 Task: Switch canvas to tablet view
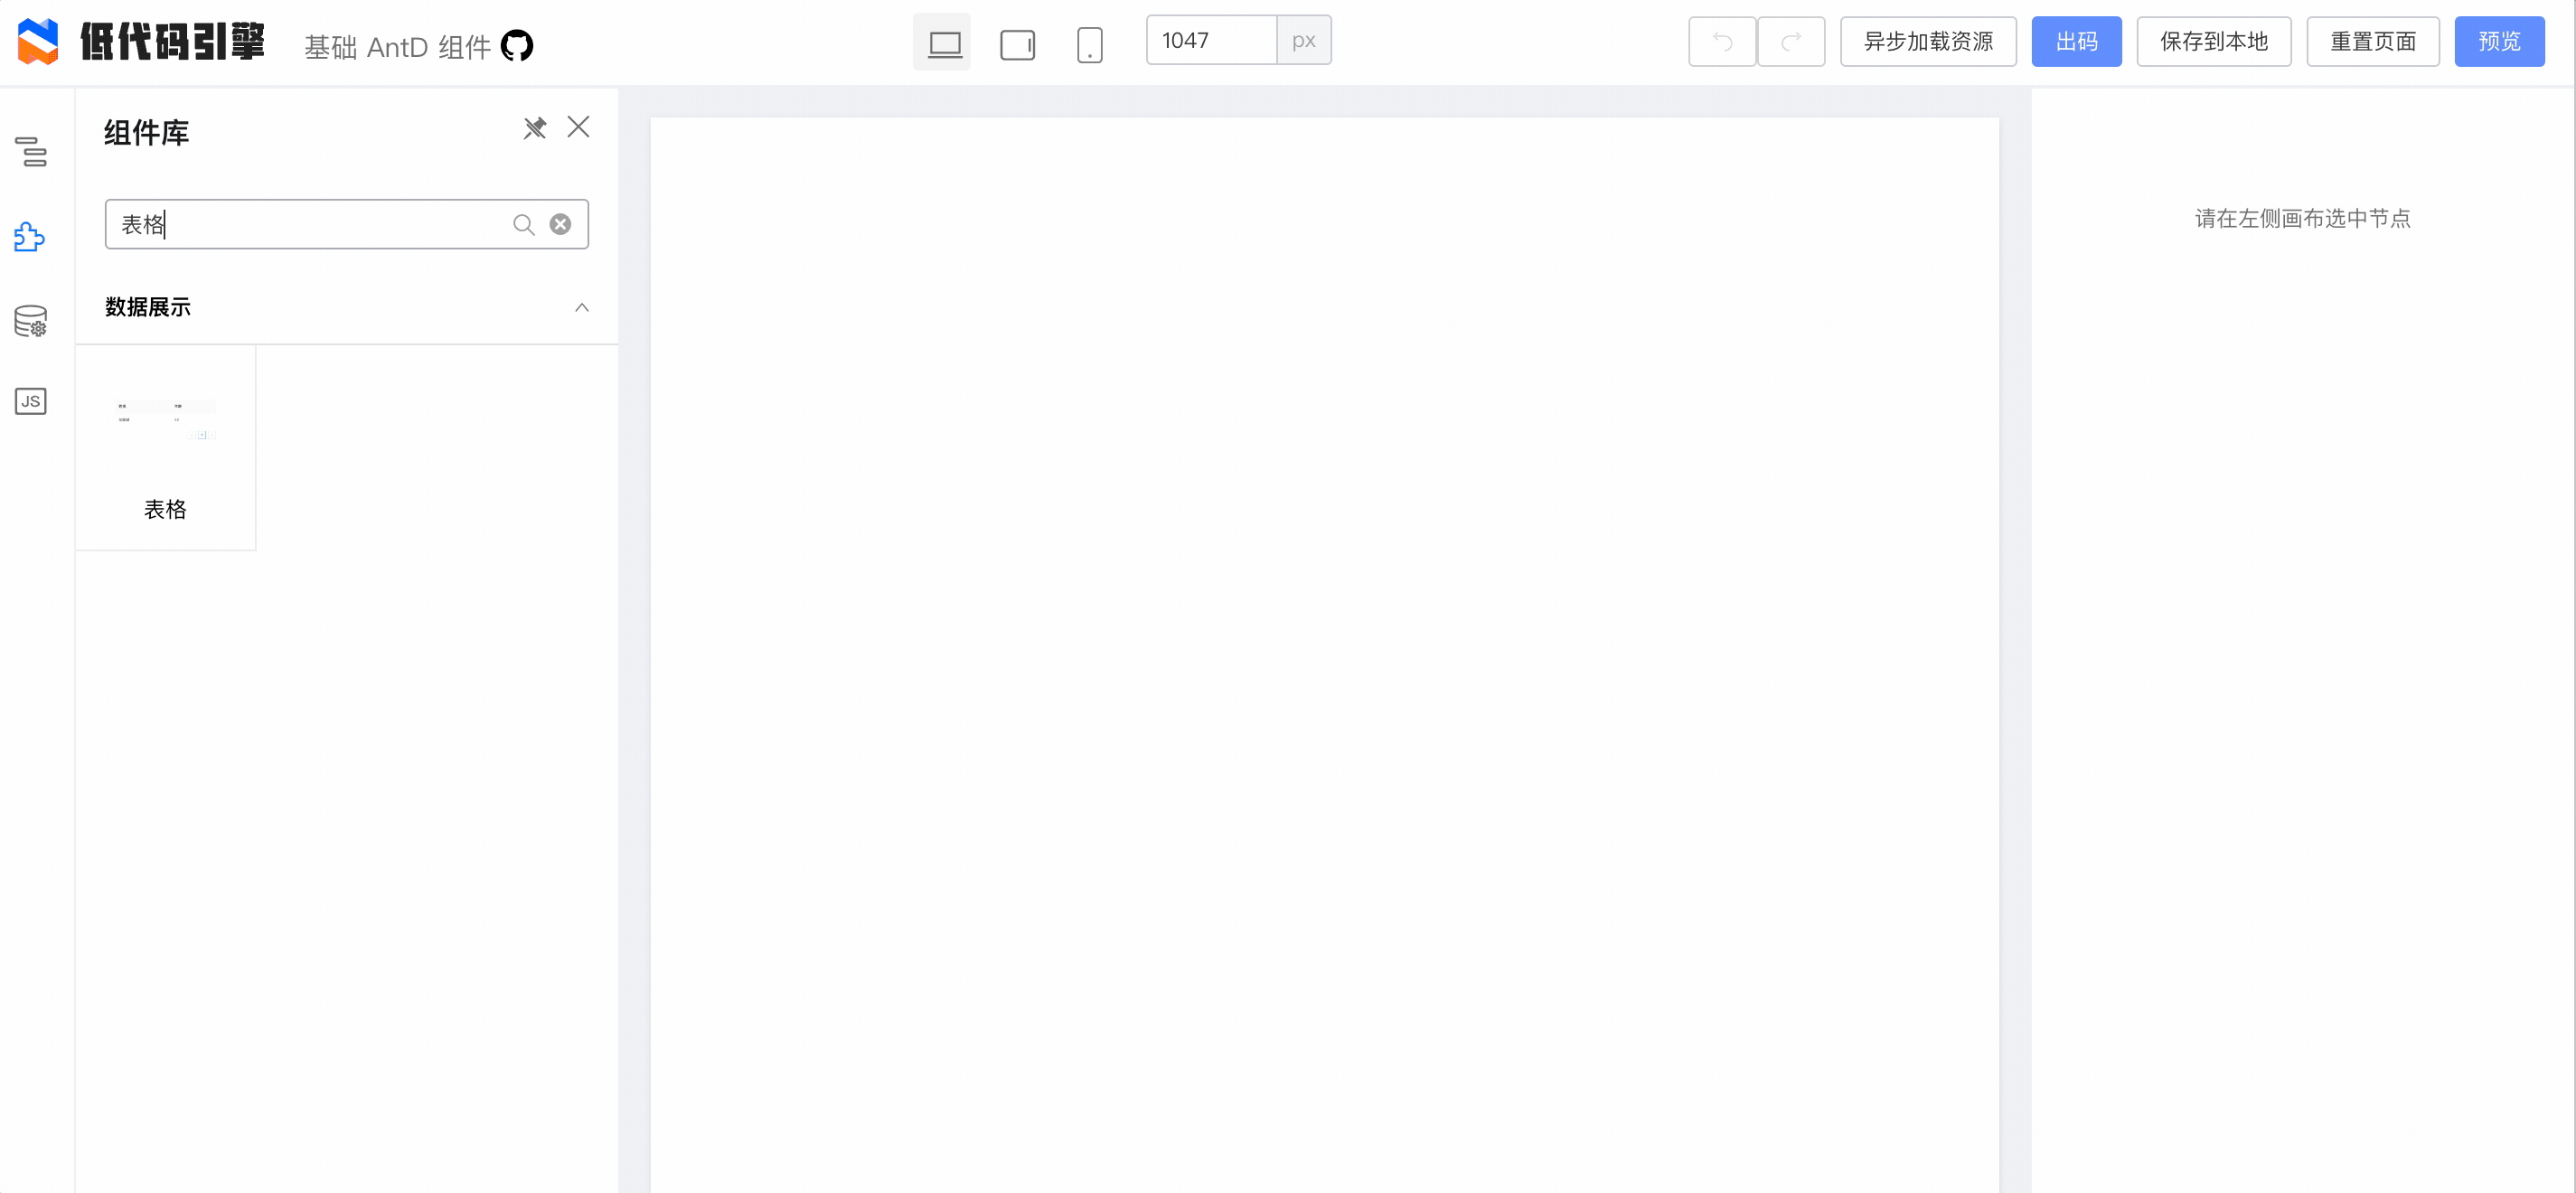click(x=1017, y=42)
